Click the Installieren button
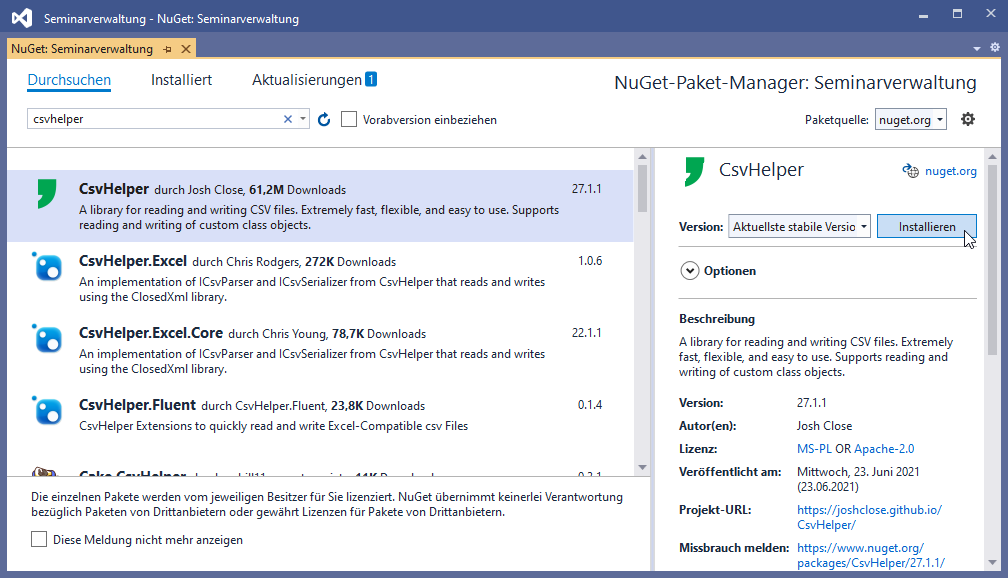The image size is (1008, 578). (926, 227)
